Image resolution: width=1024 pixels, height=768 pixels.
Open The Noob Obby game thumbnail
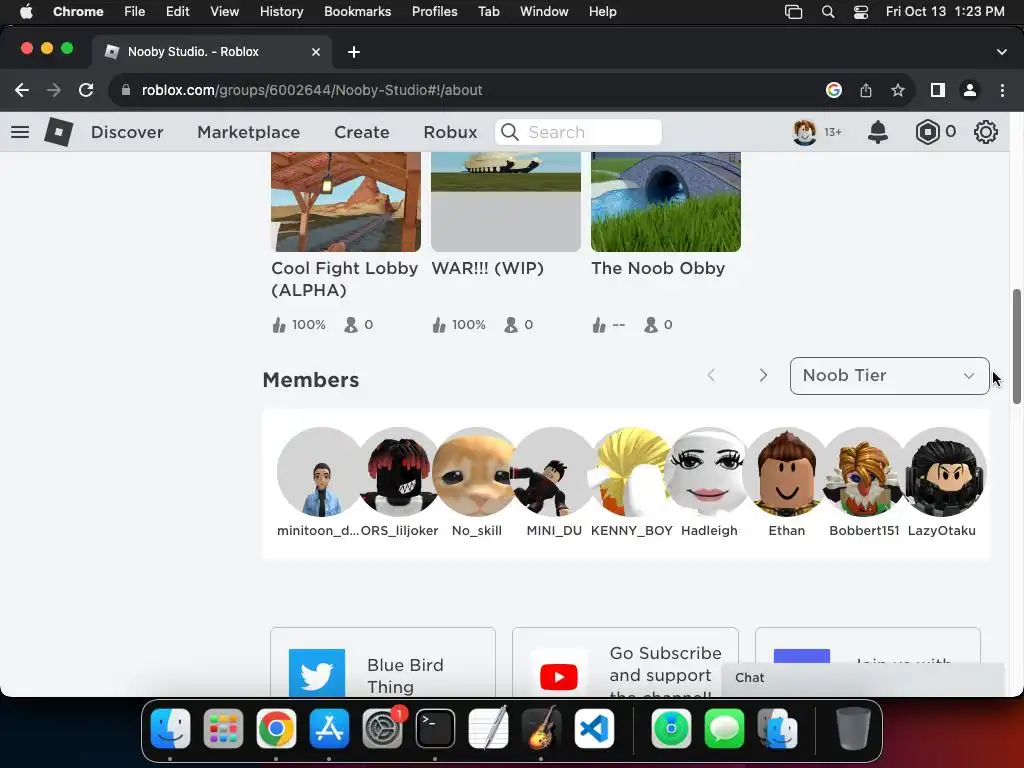[665, 202]
